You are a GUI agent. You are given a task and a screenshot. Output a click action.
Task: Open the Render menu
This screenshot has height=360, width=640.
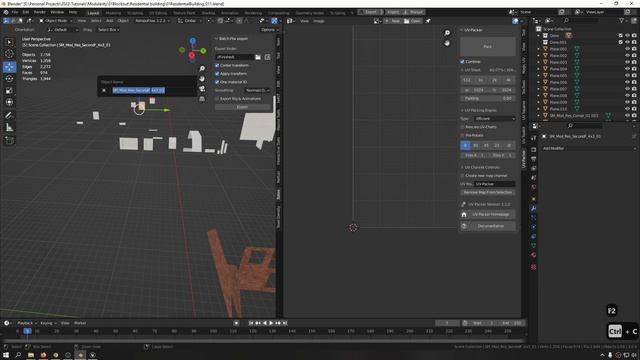pos(40,12)
